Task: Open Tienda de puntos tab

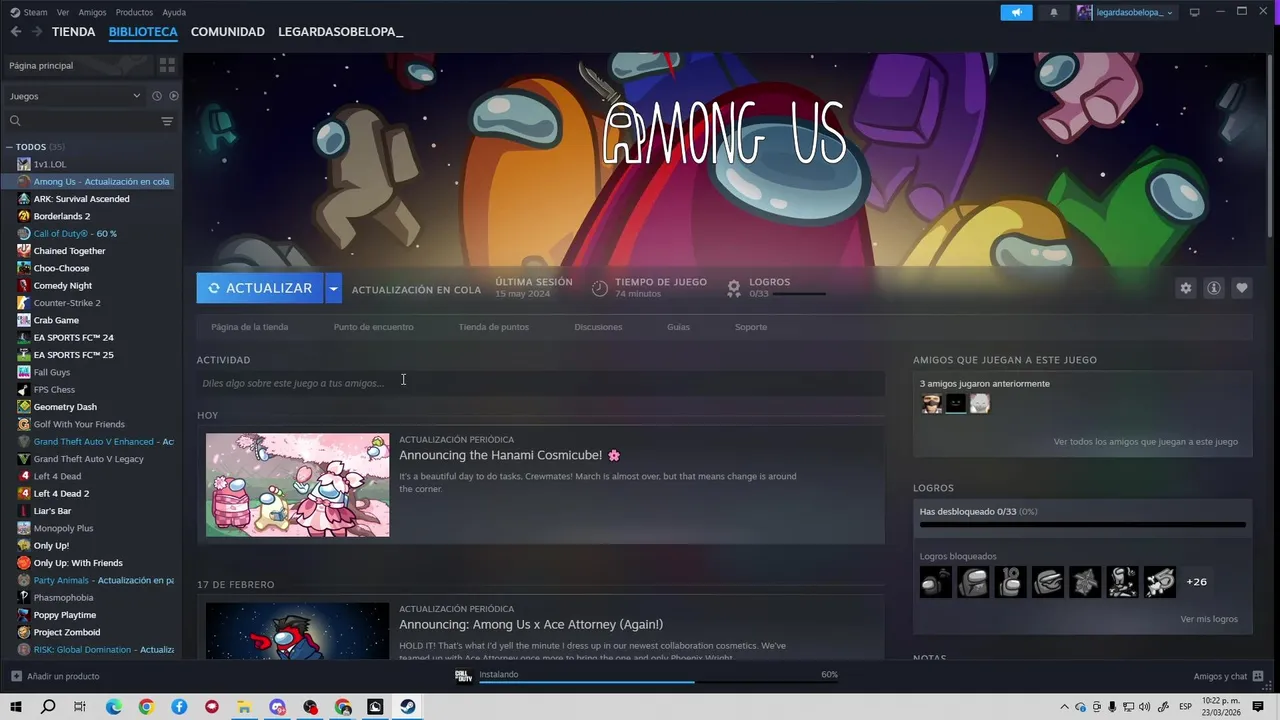Action: (x=494, y=327)
